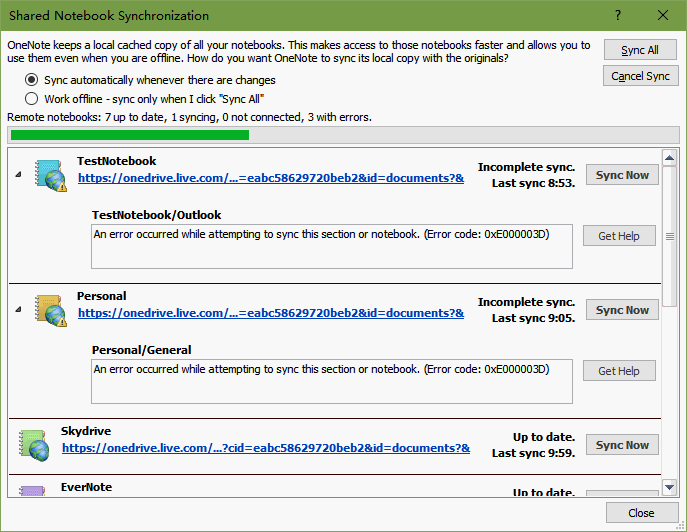Screen dimensions: 687x532
Task: Click the Remote notebooks status summary text
Action: coord(189,117)
